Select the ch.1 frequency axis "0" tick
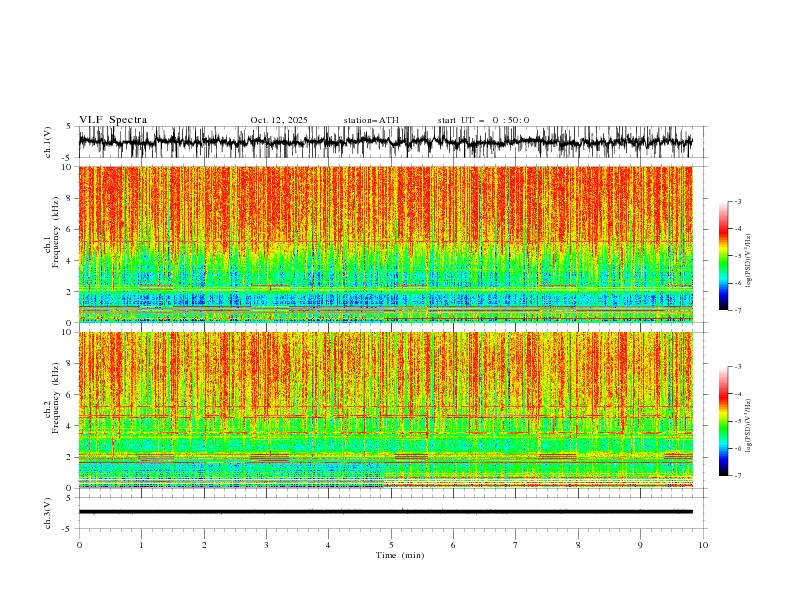This screenshot has height=612, width=792. [71, 323]
